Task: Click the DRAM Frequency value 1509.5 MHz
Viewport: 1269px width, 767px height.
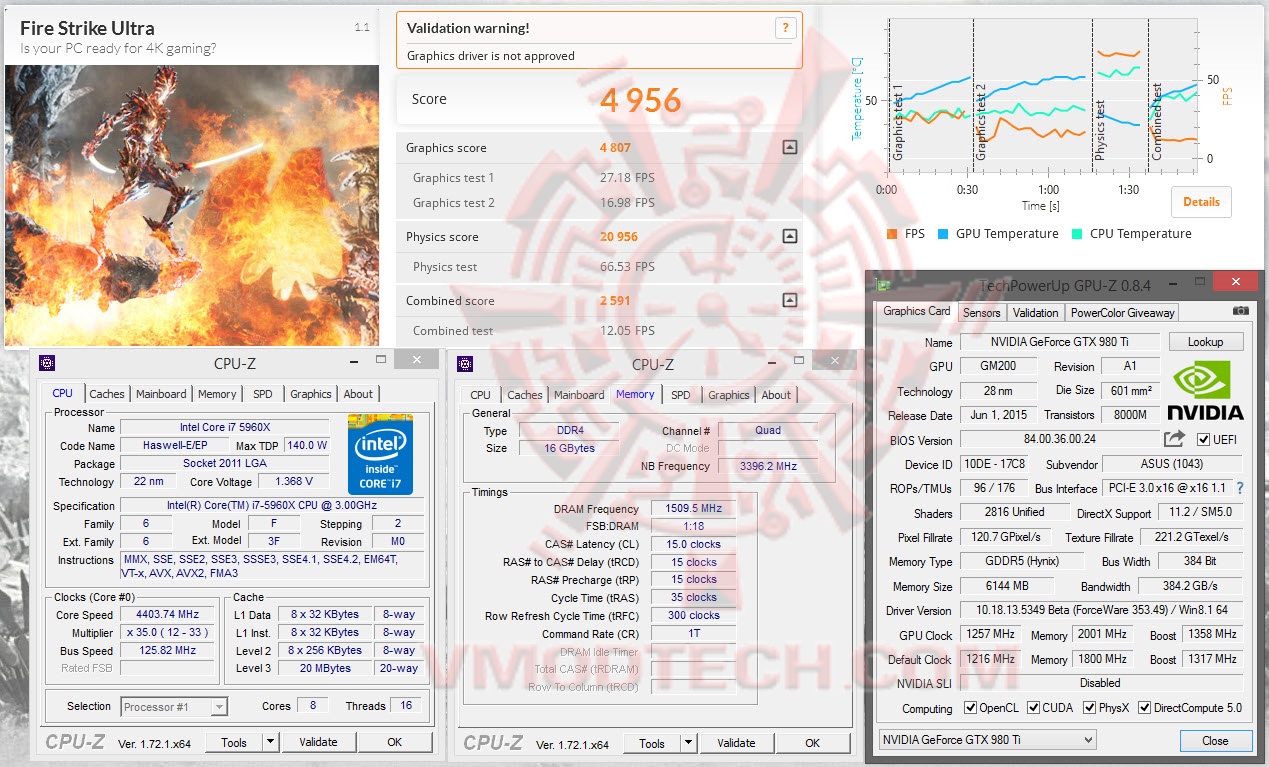Action: [x=694, y=509]
